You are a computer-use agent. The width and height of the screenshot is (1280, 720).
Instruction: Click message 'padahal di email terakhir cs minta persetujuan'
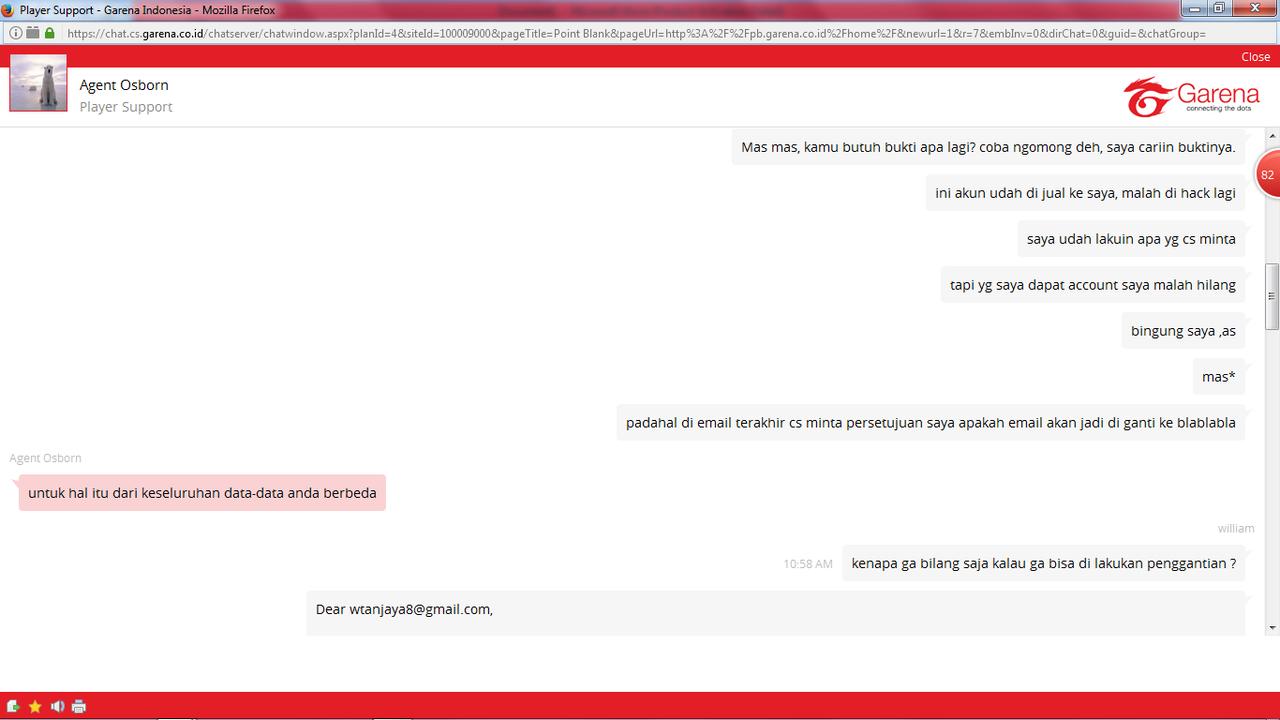click(x=931, y=423)
